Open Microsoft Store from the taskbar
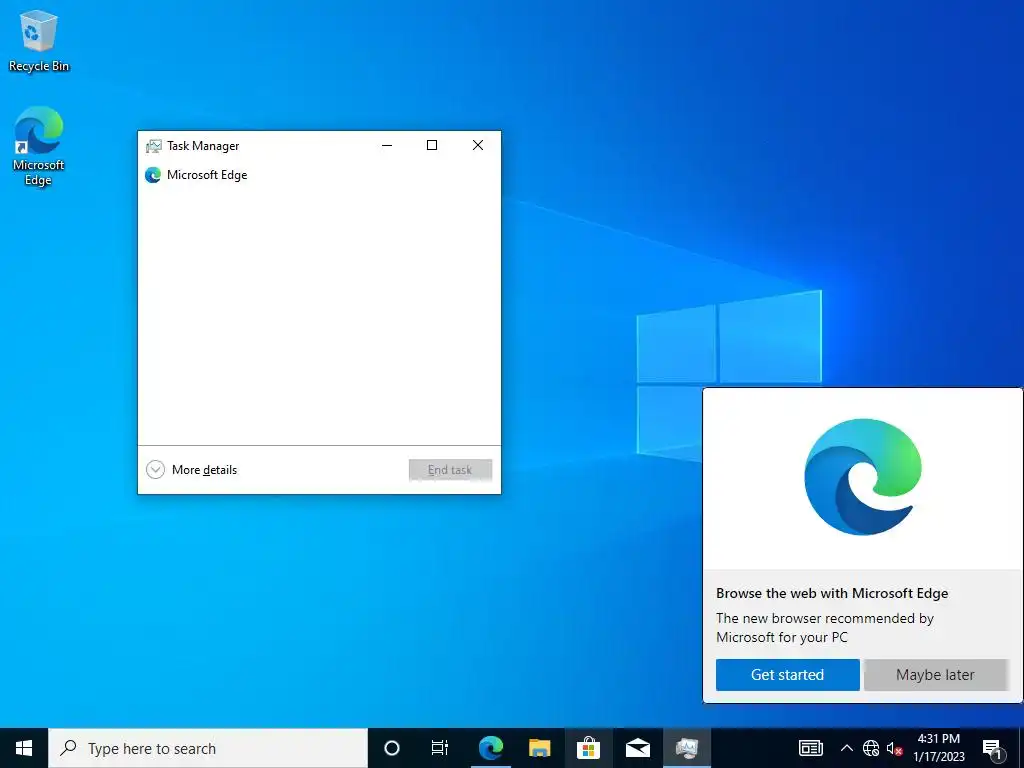Image resolution: width=1024 pixels, height=768 pixels. point(588,748)
